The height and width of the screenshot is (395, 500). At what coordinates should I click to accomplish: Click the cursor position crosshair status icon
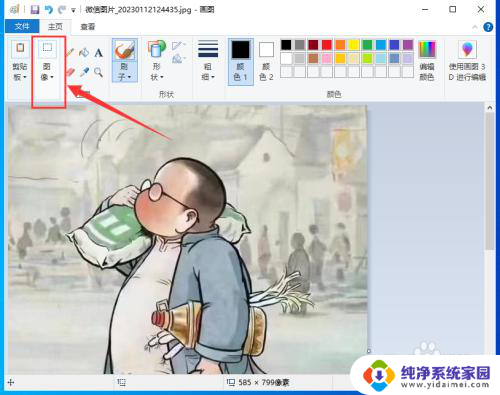(x=11, y=383)
